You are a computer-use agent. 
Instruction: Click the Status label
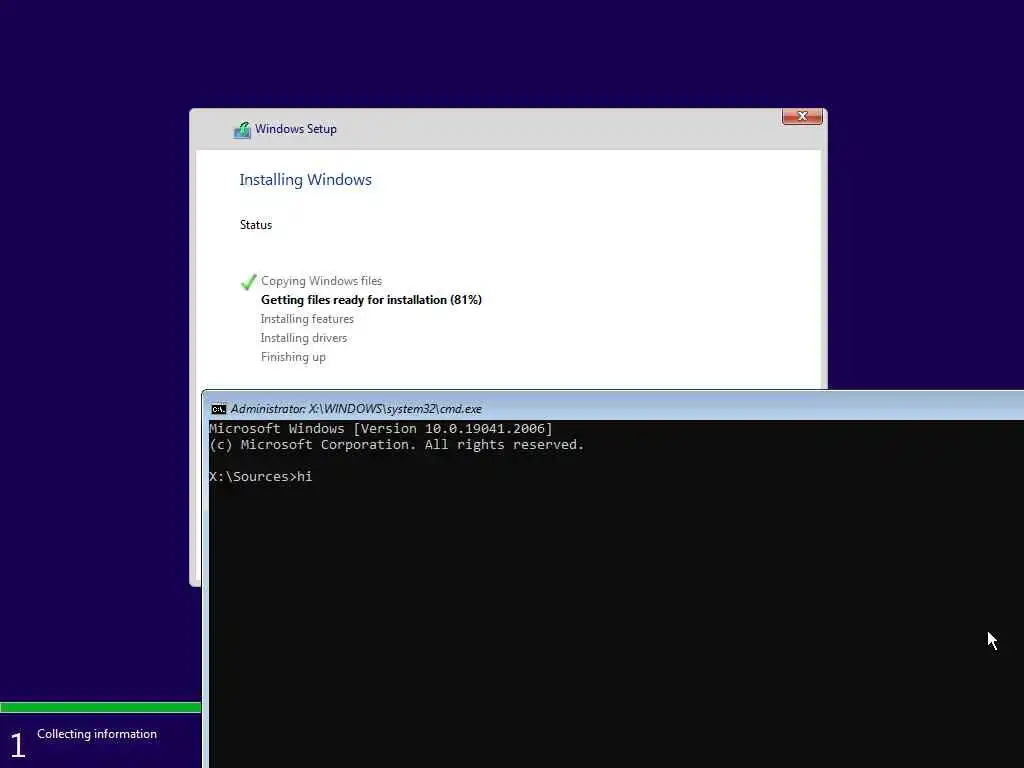[x=255, y=225]
